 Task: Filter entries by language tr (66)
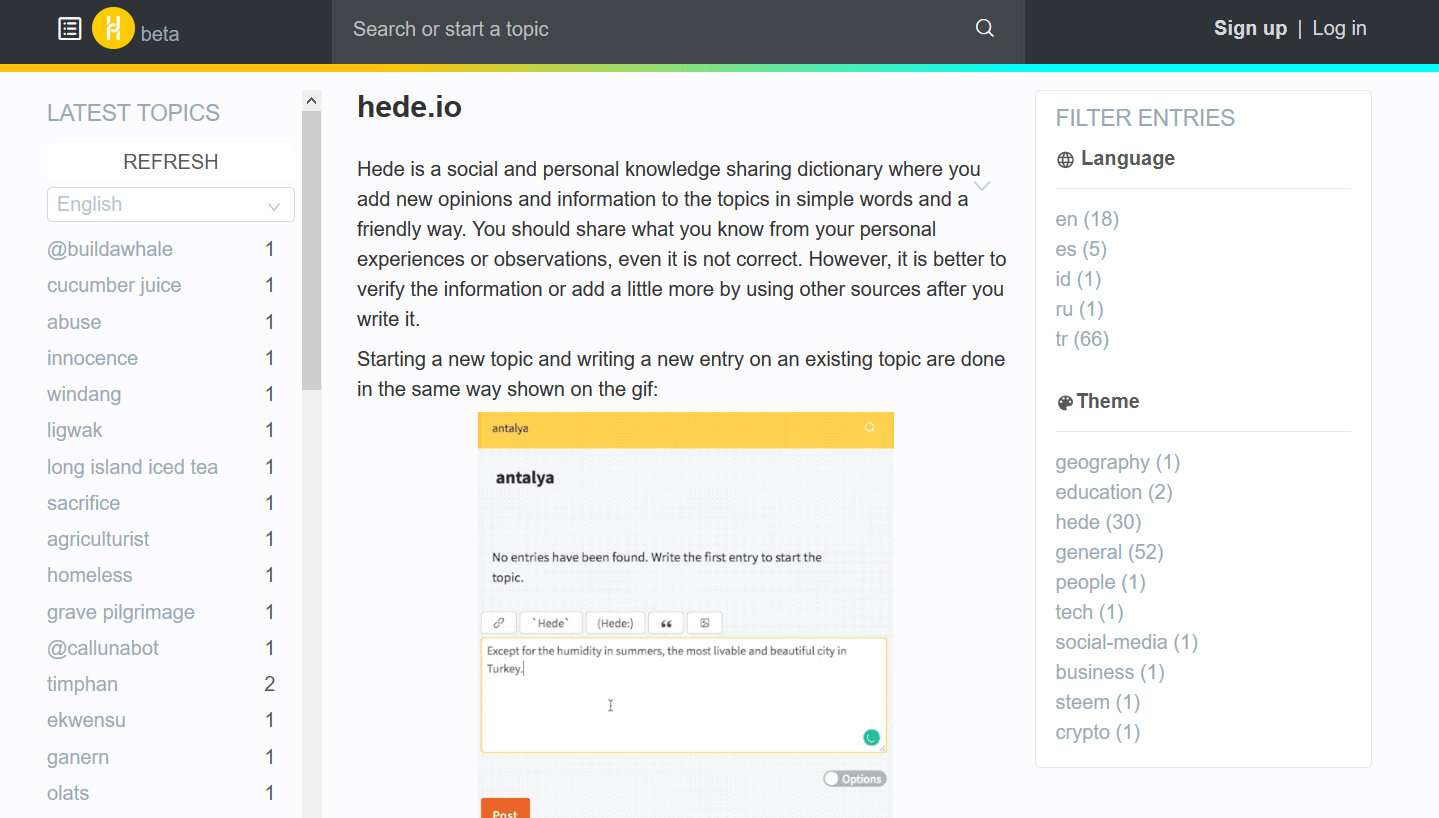click(x=1082, y=339)
